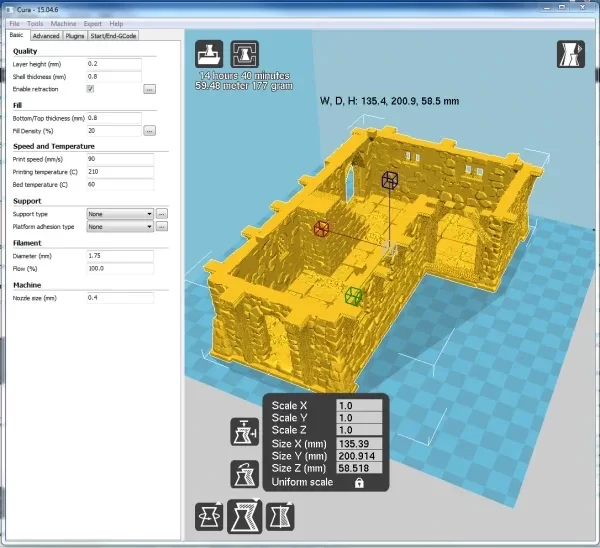The width and height of the screenshot is (600, 548).
Task: Open the File menu
Action: tap(14, 24)
